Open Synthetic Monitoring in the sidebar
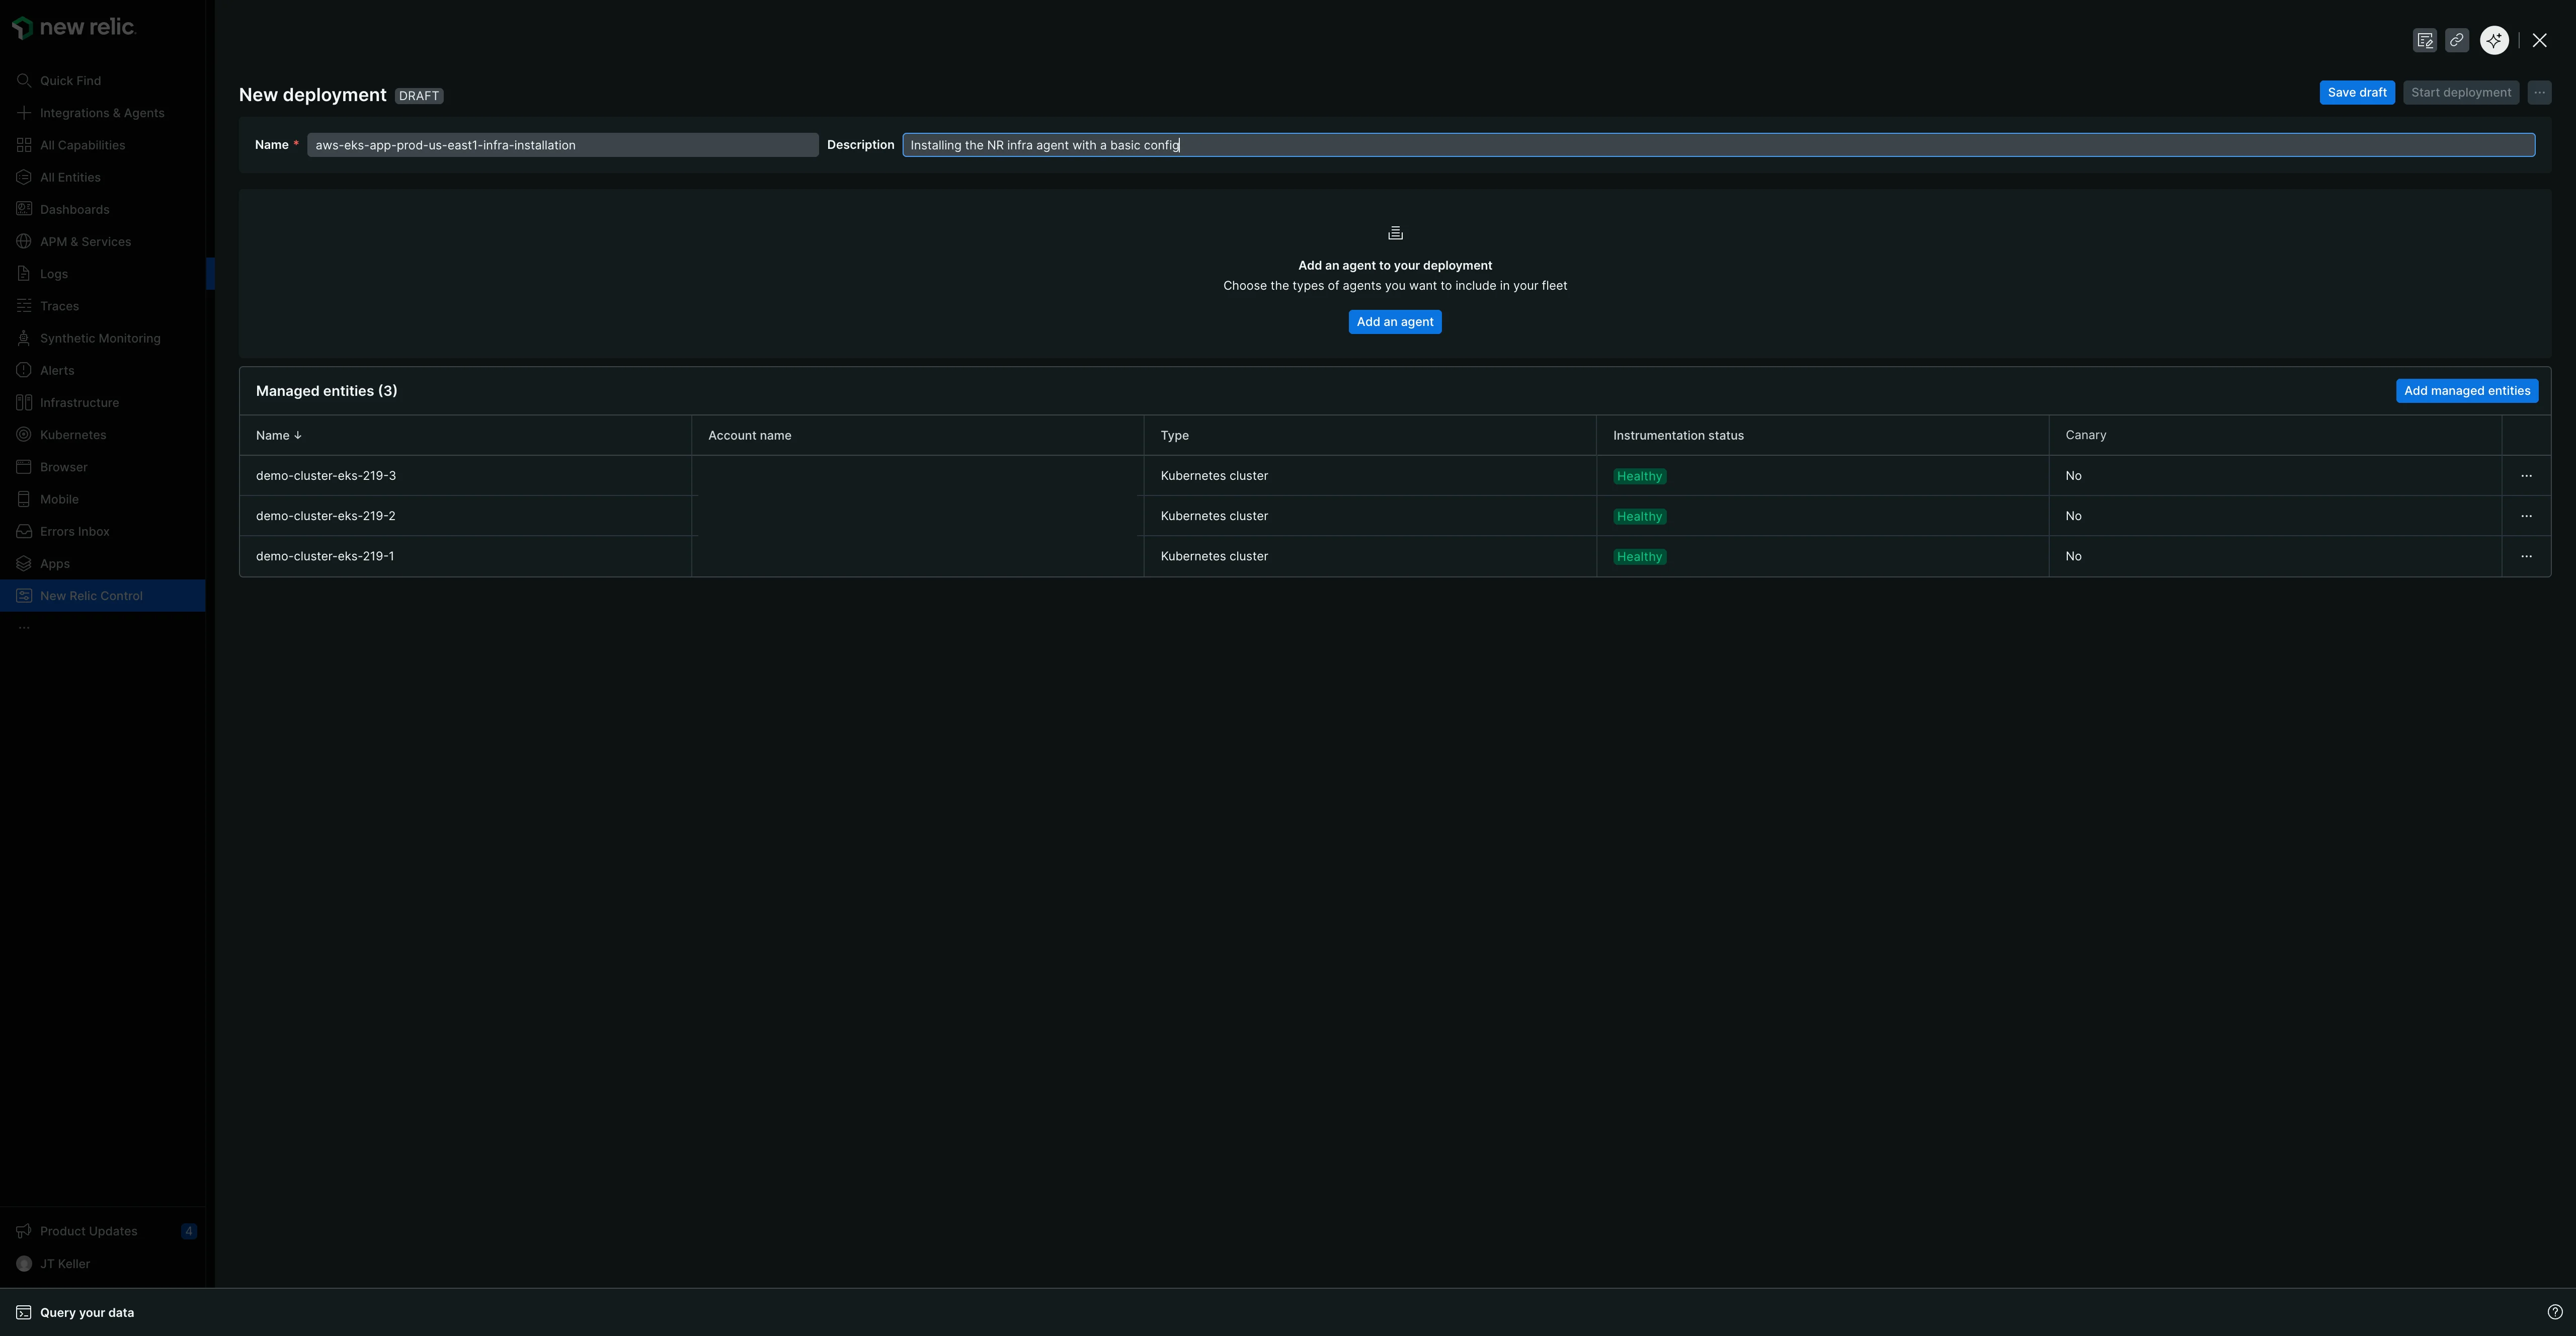The width and height of the screenshot is (2576, 1336). click(100, 338)
